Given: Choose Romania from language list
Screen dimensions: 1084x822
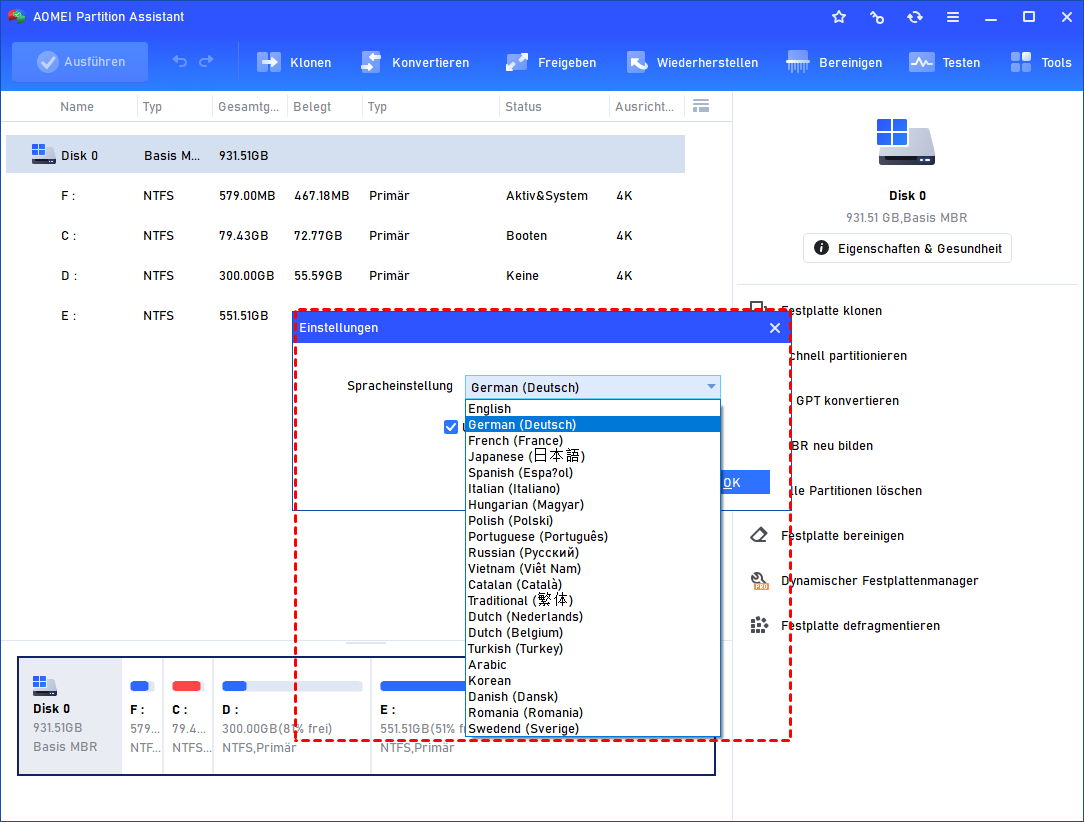Looking at the screenshot, I should click(x=593, y=713).
